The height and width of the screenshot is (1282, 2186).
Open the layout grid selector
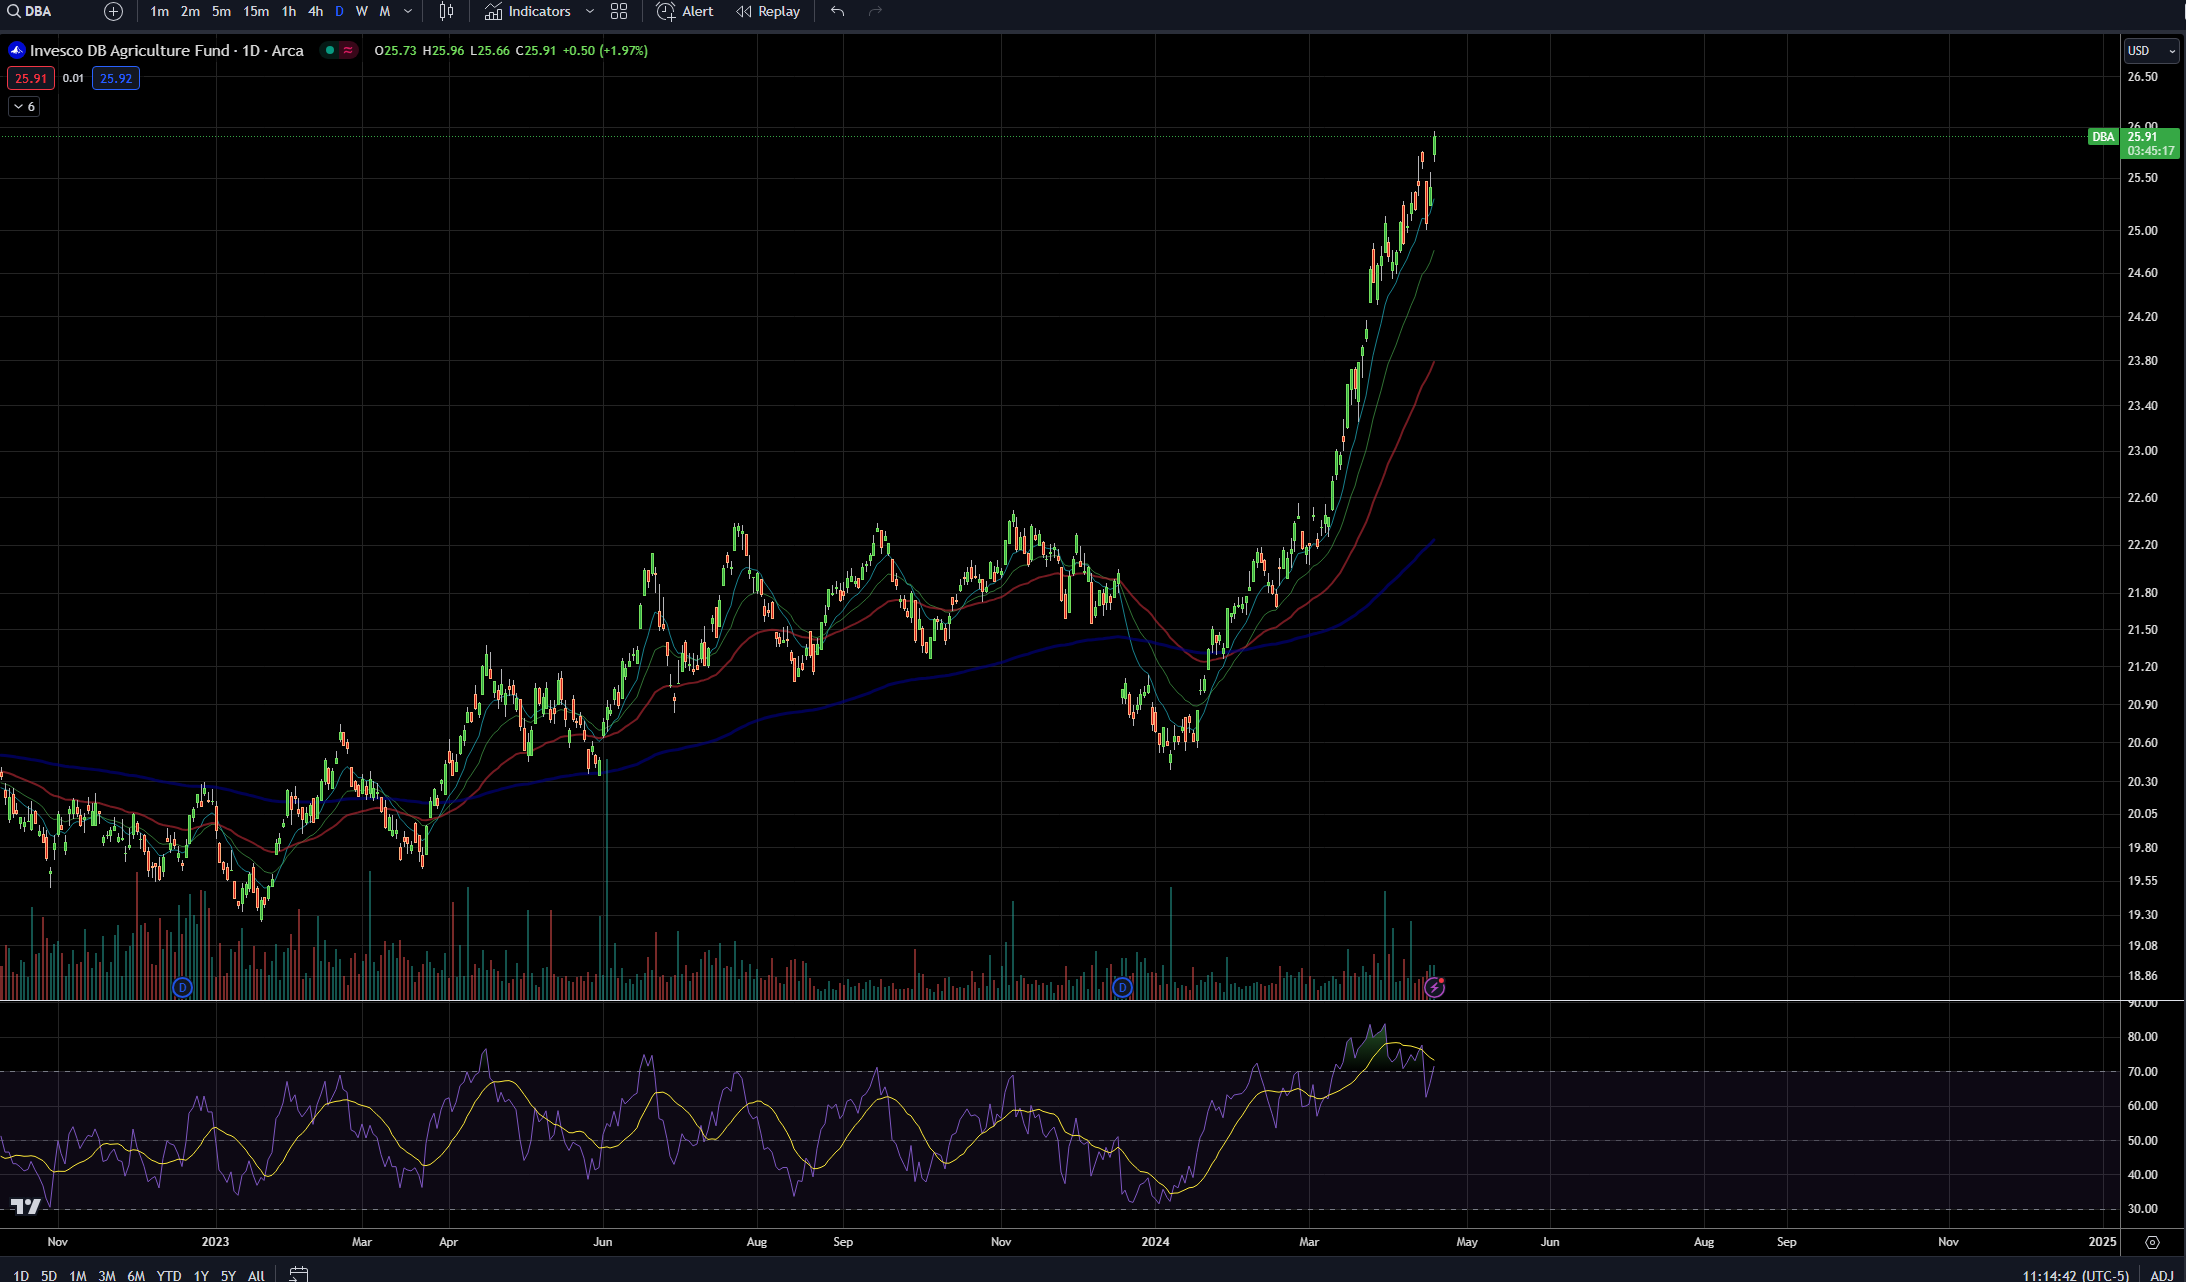(x=619, y=11)
